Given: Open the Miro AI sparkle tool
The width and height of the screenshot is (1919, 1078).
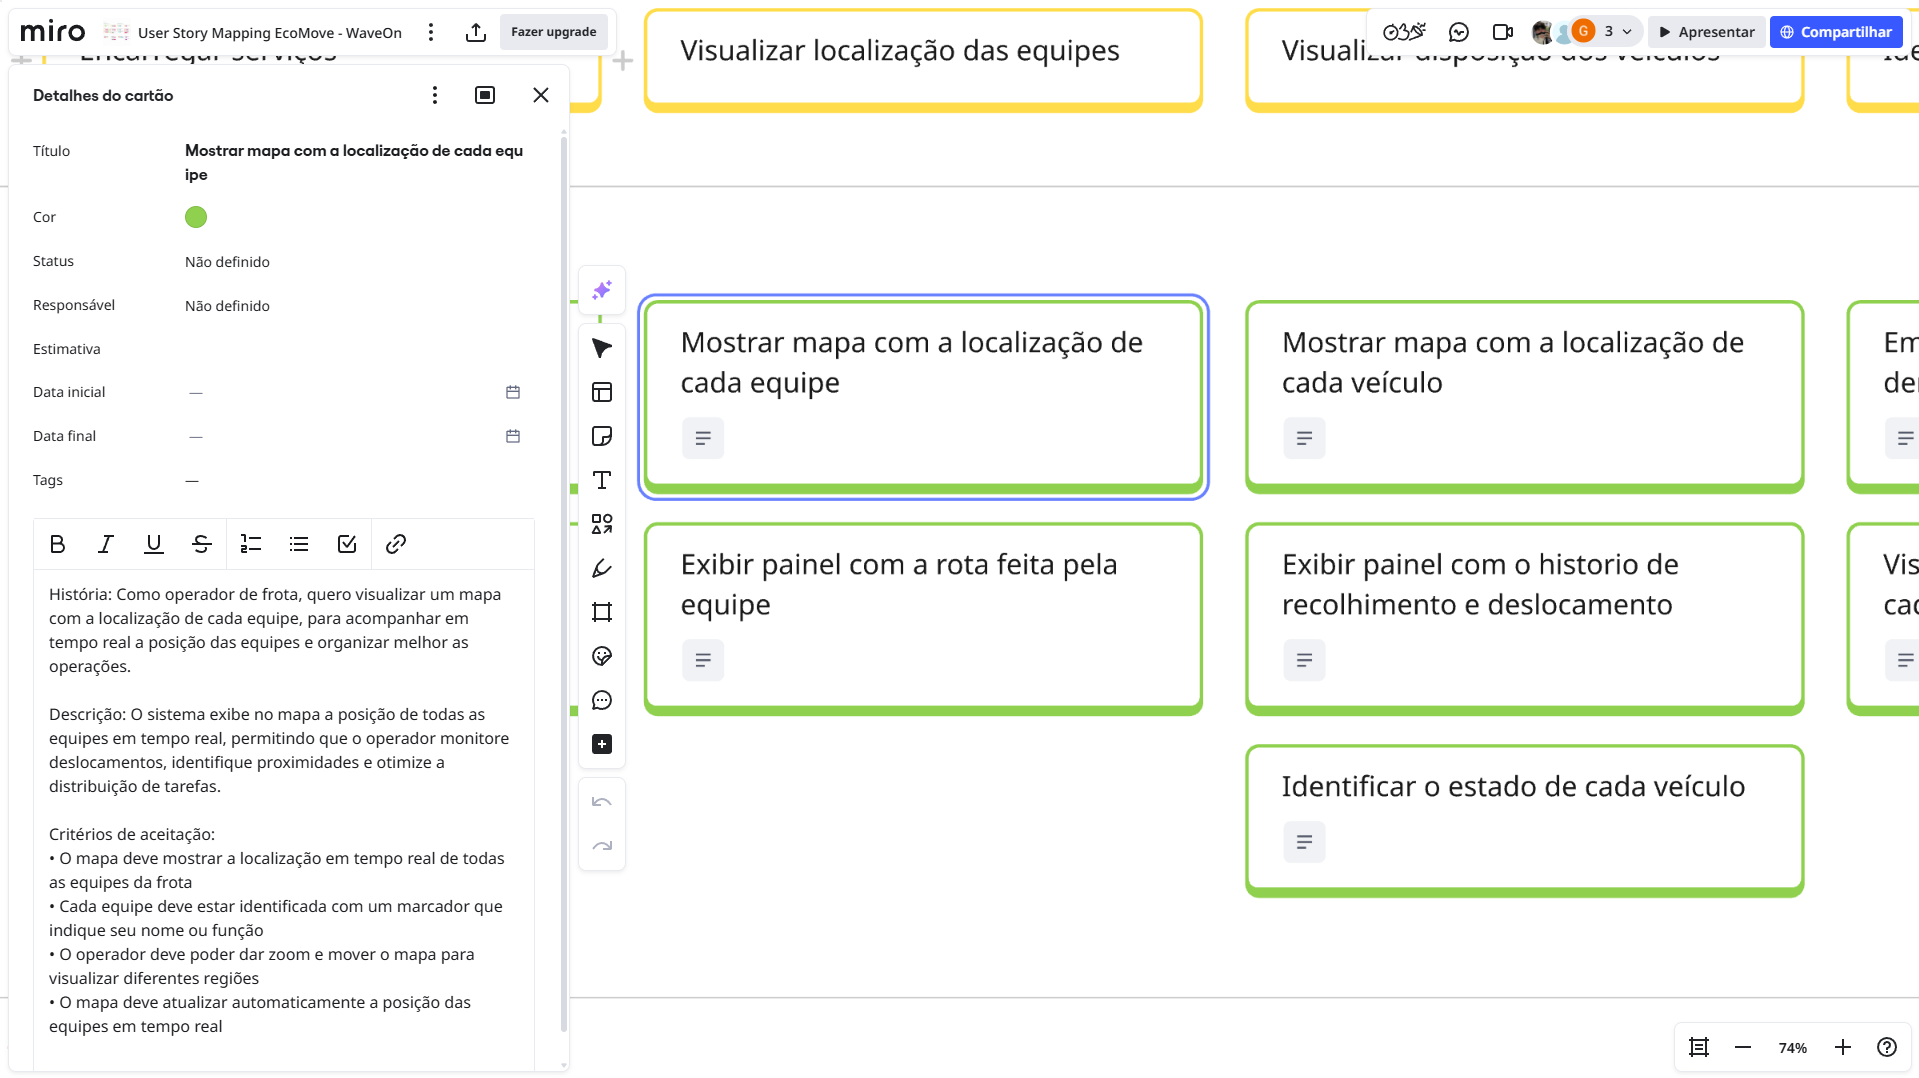Looking at the screenshot, I should [602, 290].
